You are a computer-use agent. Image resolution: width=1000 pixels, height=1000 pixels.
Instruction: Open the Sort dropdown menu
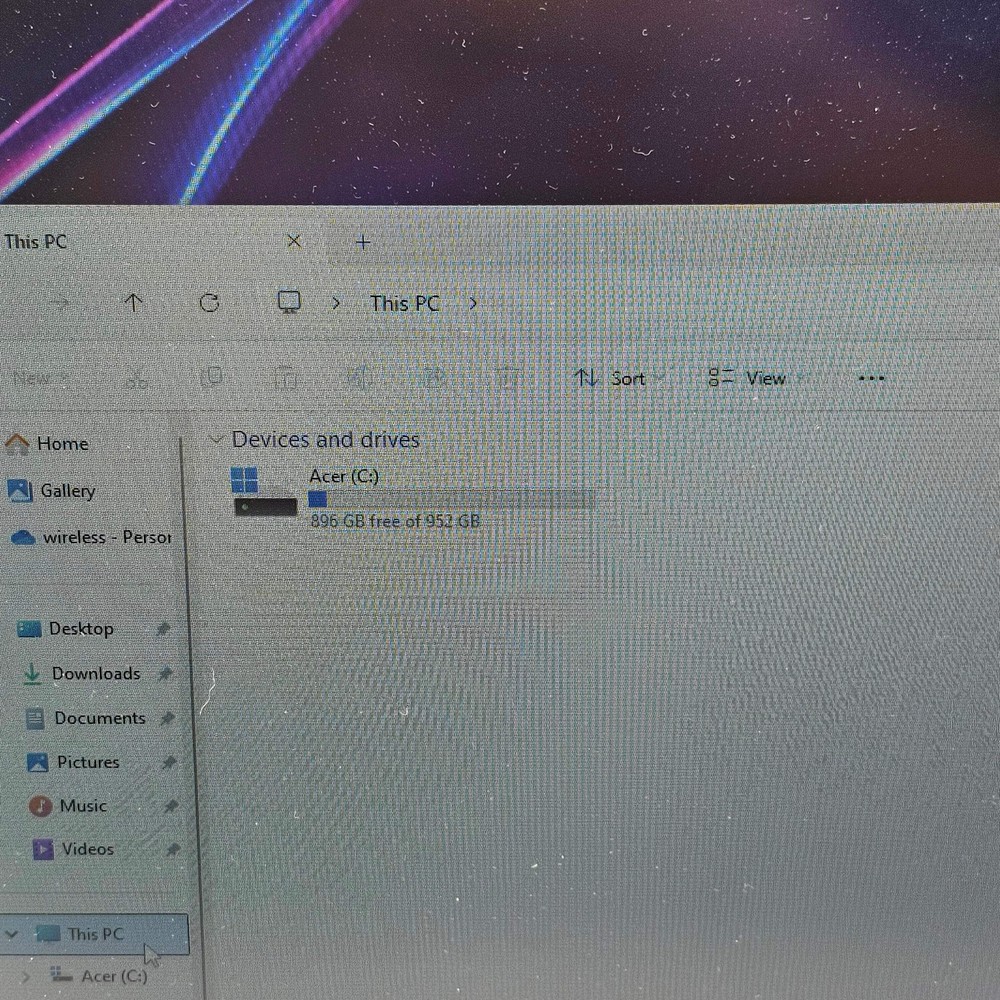(x=610, y=378)
